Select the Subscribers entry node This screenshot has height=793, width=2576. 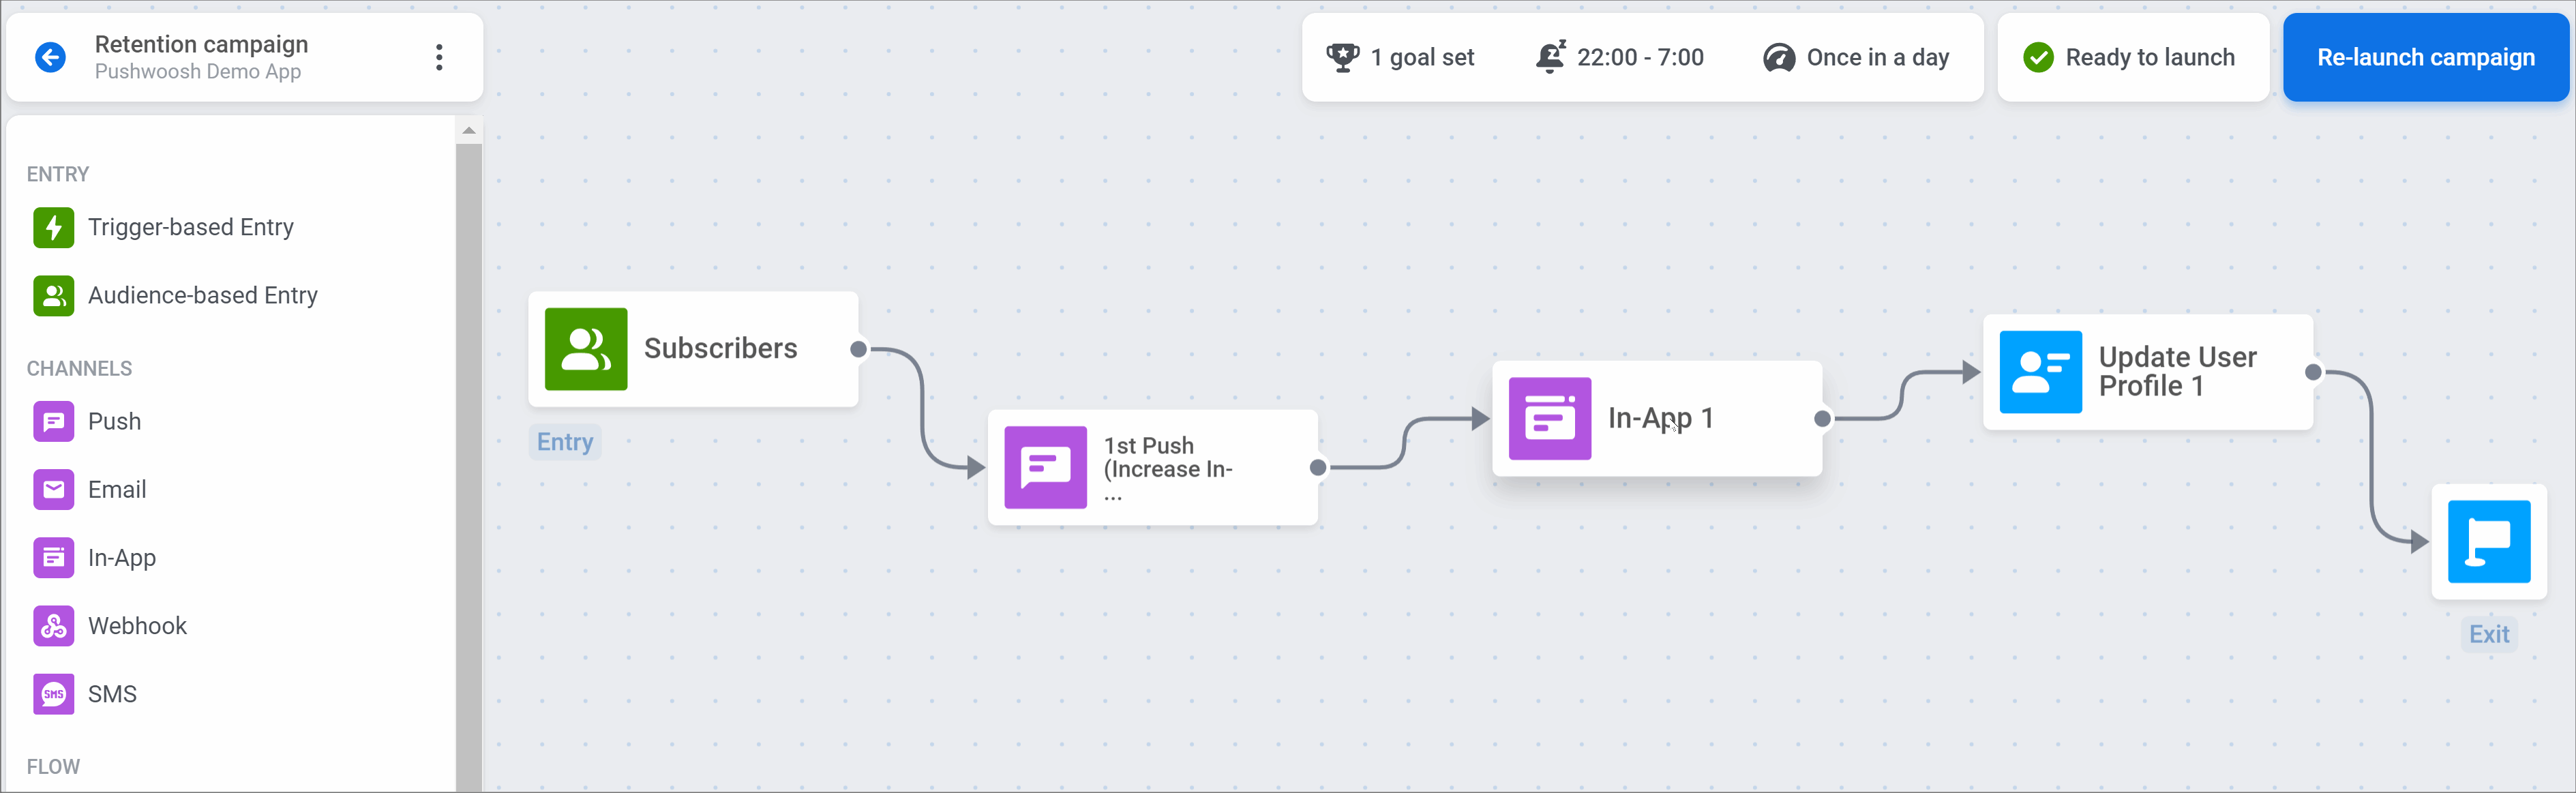click(692, 349)
